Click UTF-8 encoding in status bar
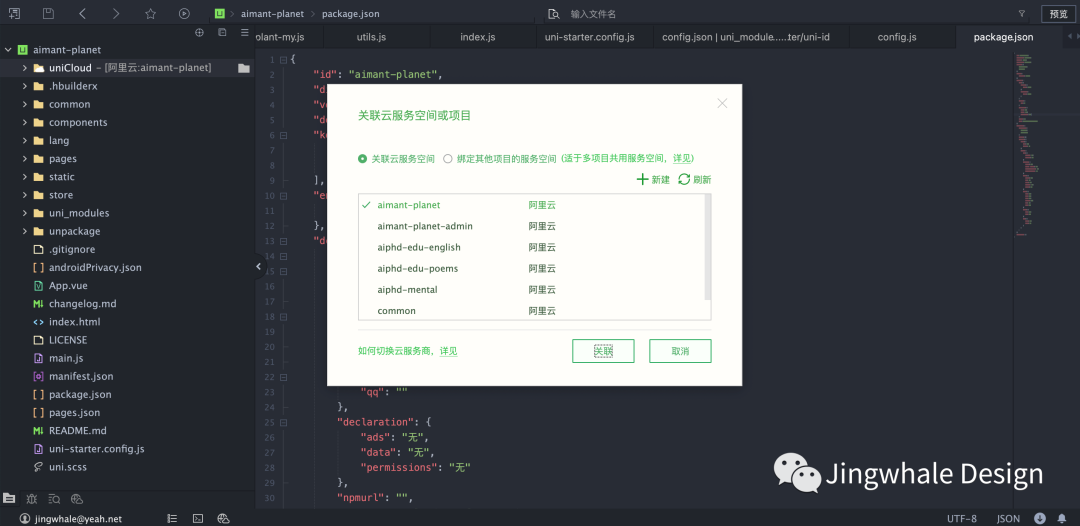This screenshot has width=1080, height=526. pos(962,518)
